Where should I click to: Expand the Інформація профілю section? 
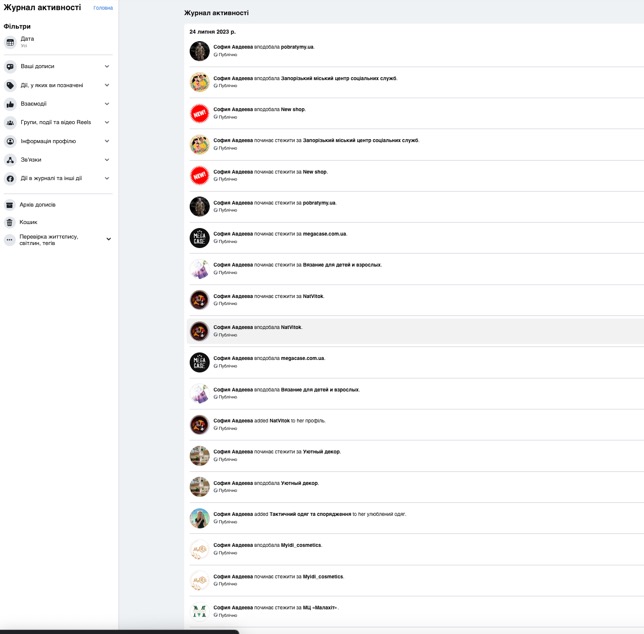coord(107,141)
